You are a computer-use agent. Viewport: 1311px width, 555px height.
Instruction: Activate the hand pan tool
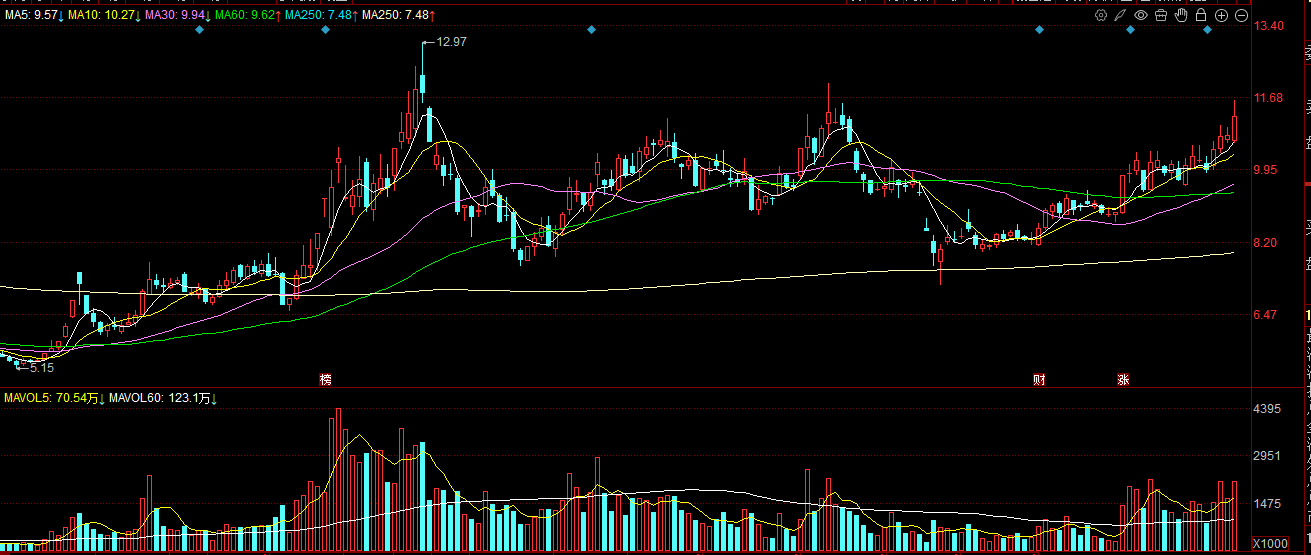click(x=1181, y=16)
